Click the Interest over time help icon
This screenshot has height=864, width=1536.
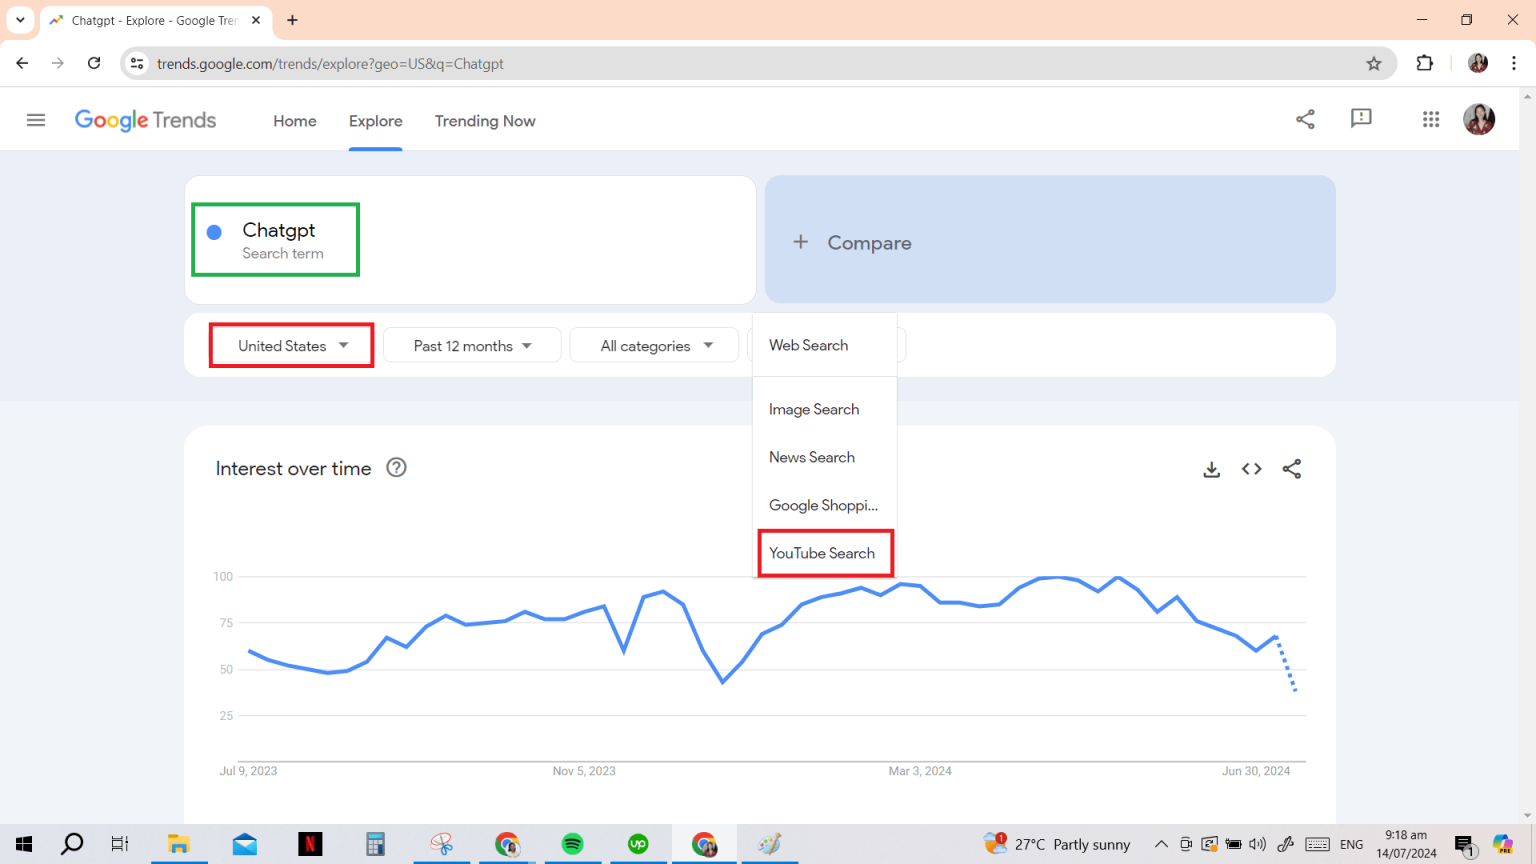pyautogui.click(x=396, y=468)
